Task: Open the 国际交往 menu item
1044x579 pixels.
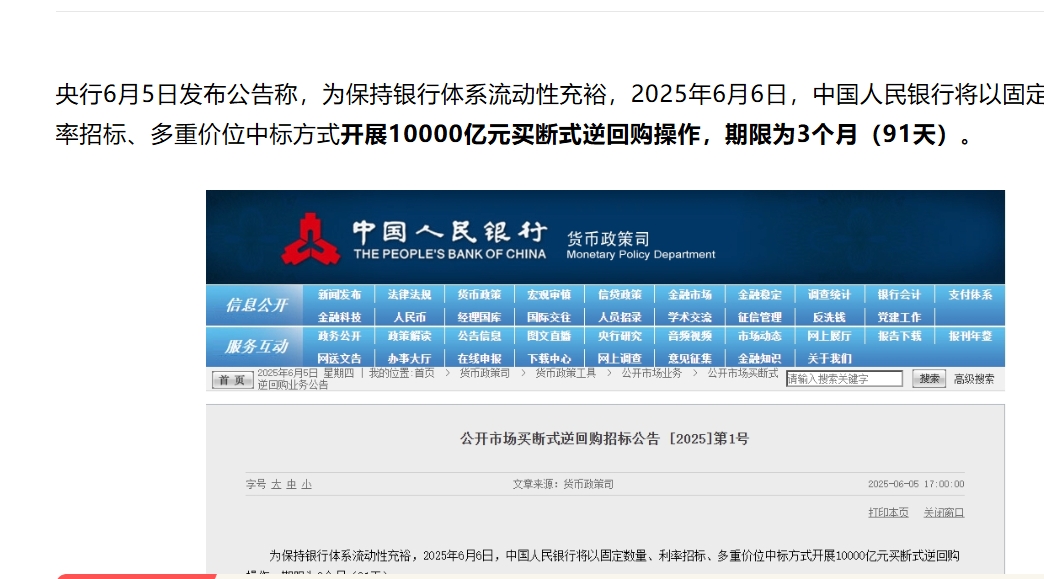Action: pos(549,317)
